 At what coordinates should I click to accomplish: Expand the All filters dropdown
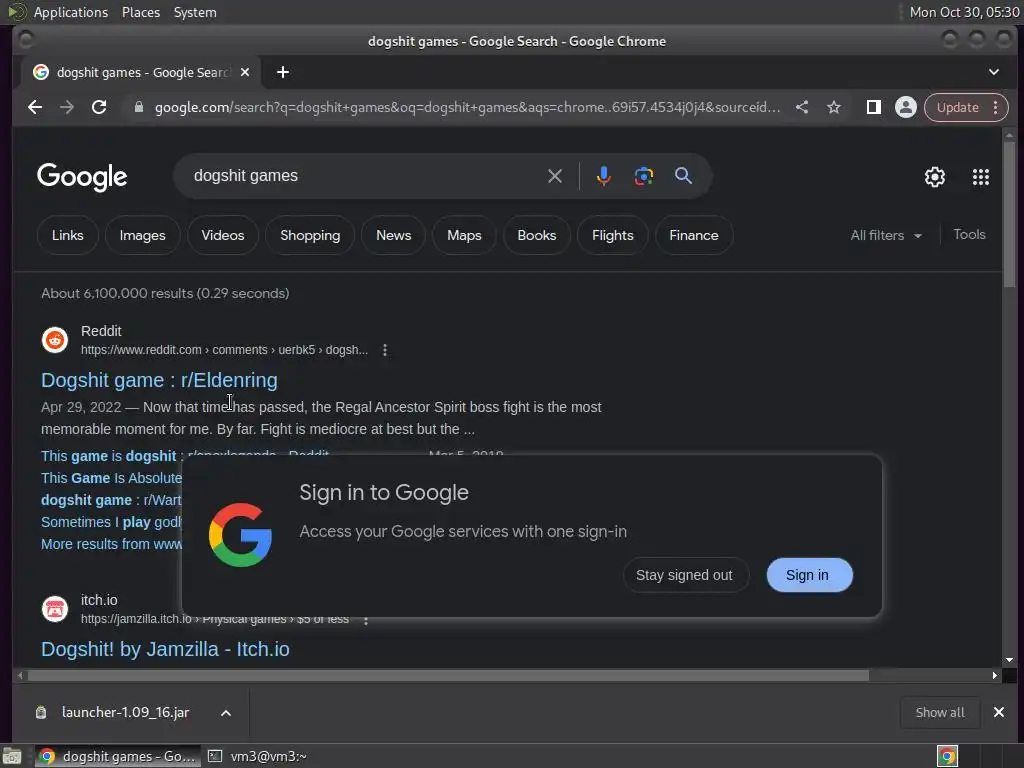(x=886, y=235)
